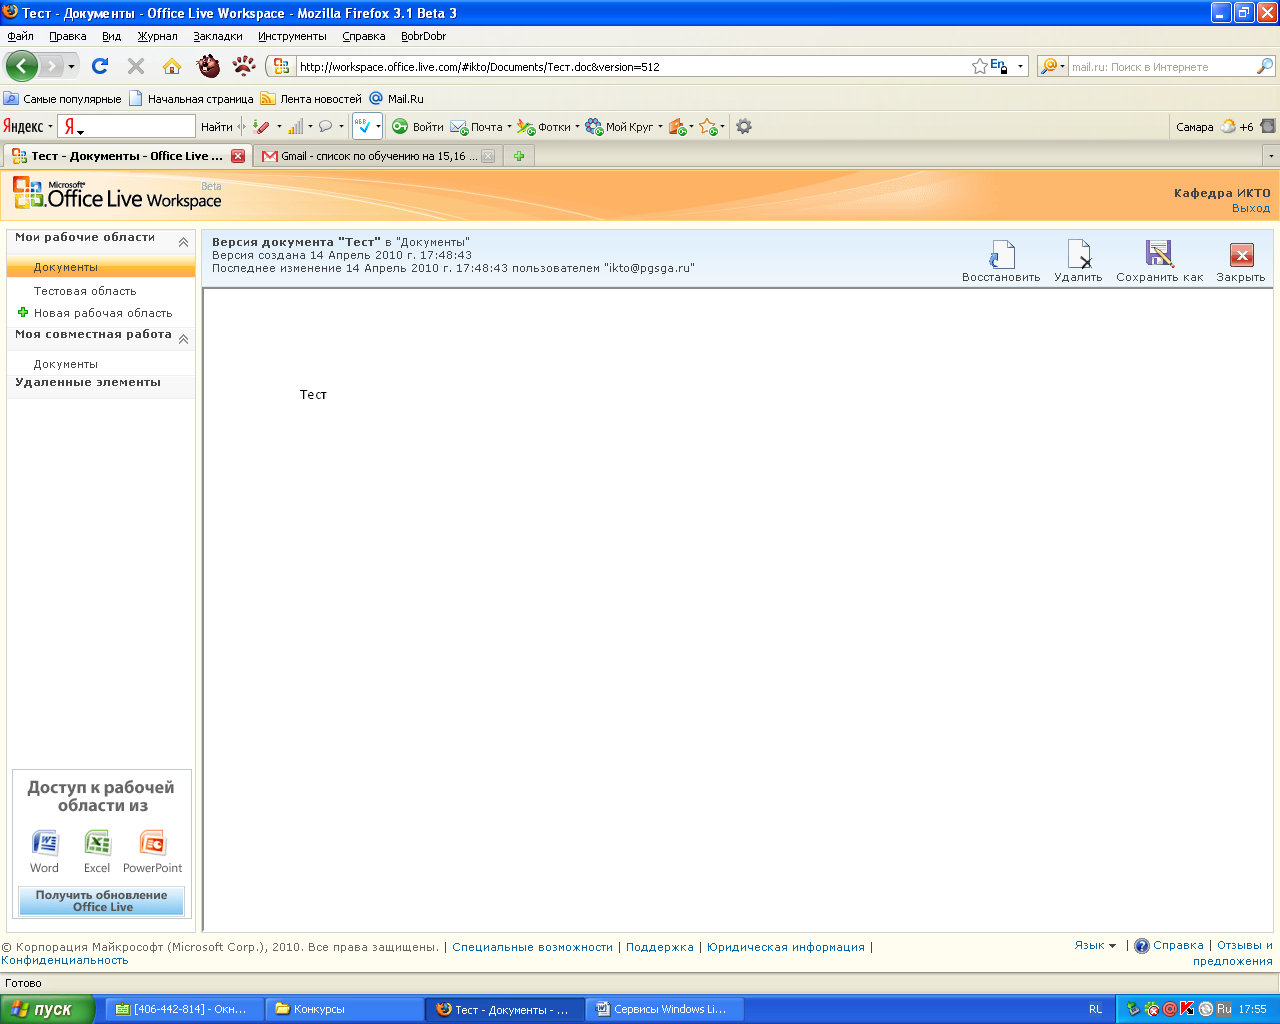The height and width of the screenshot is (1024, 1280).
Task: Click the Найти search button
Action: pos(216,126)
